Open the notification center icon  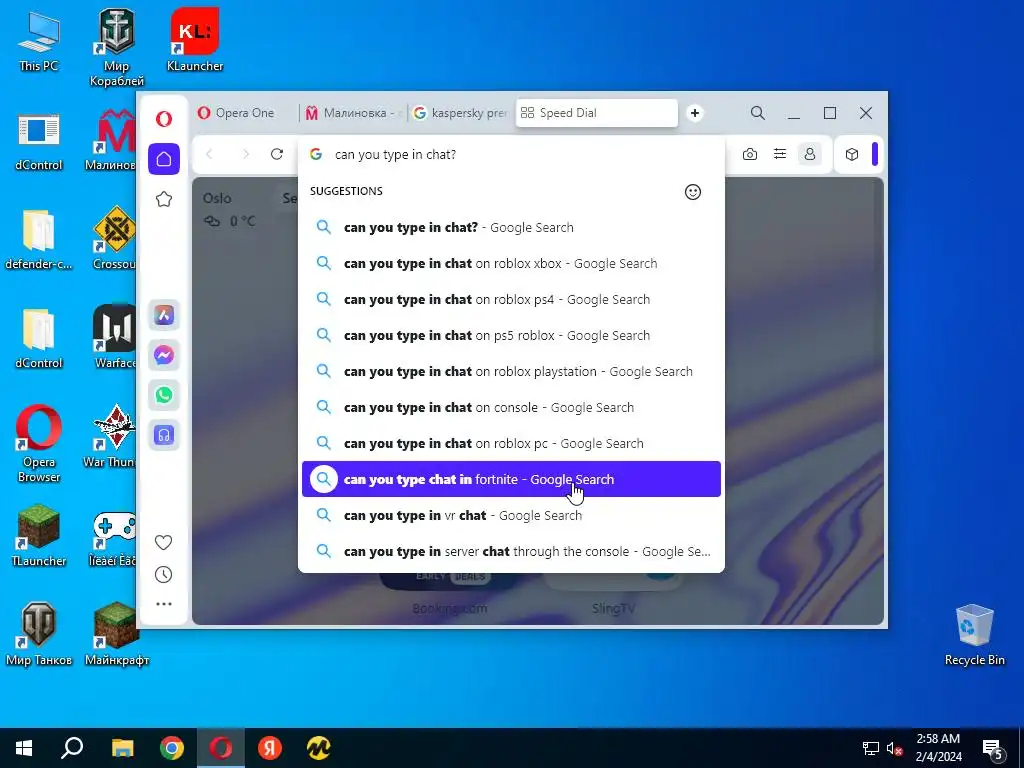click(x=993, y=749)
